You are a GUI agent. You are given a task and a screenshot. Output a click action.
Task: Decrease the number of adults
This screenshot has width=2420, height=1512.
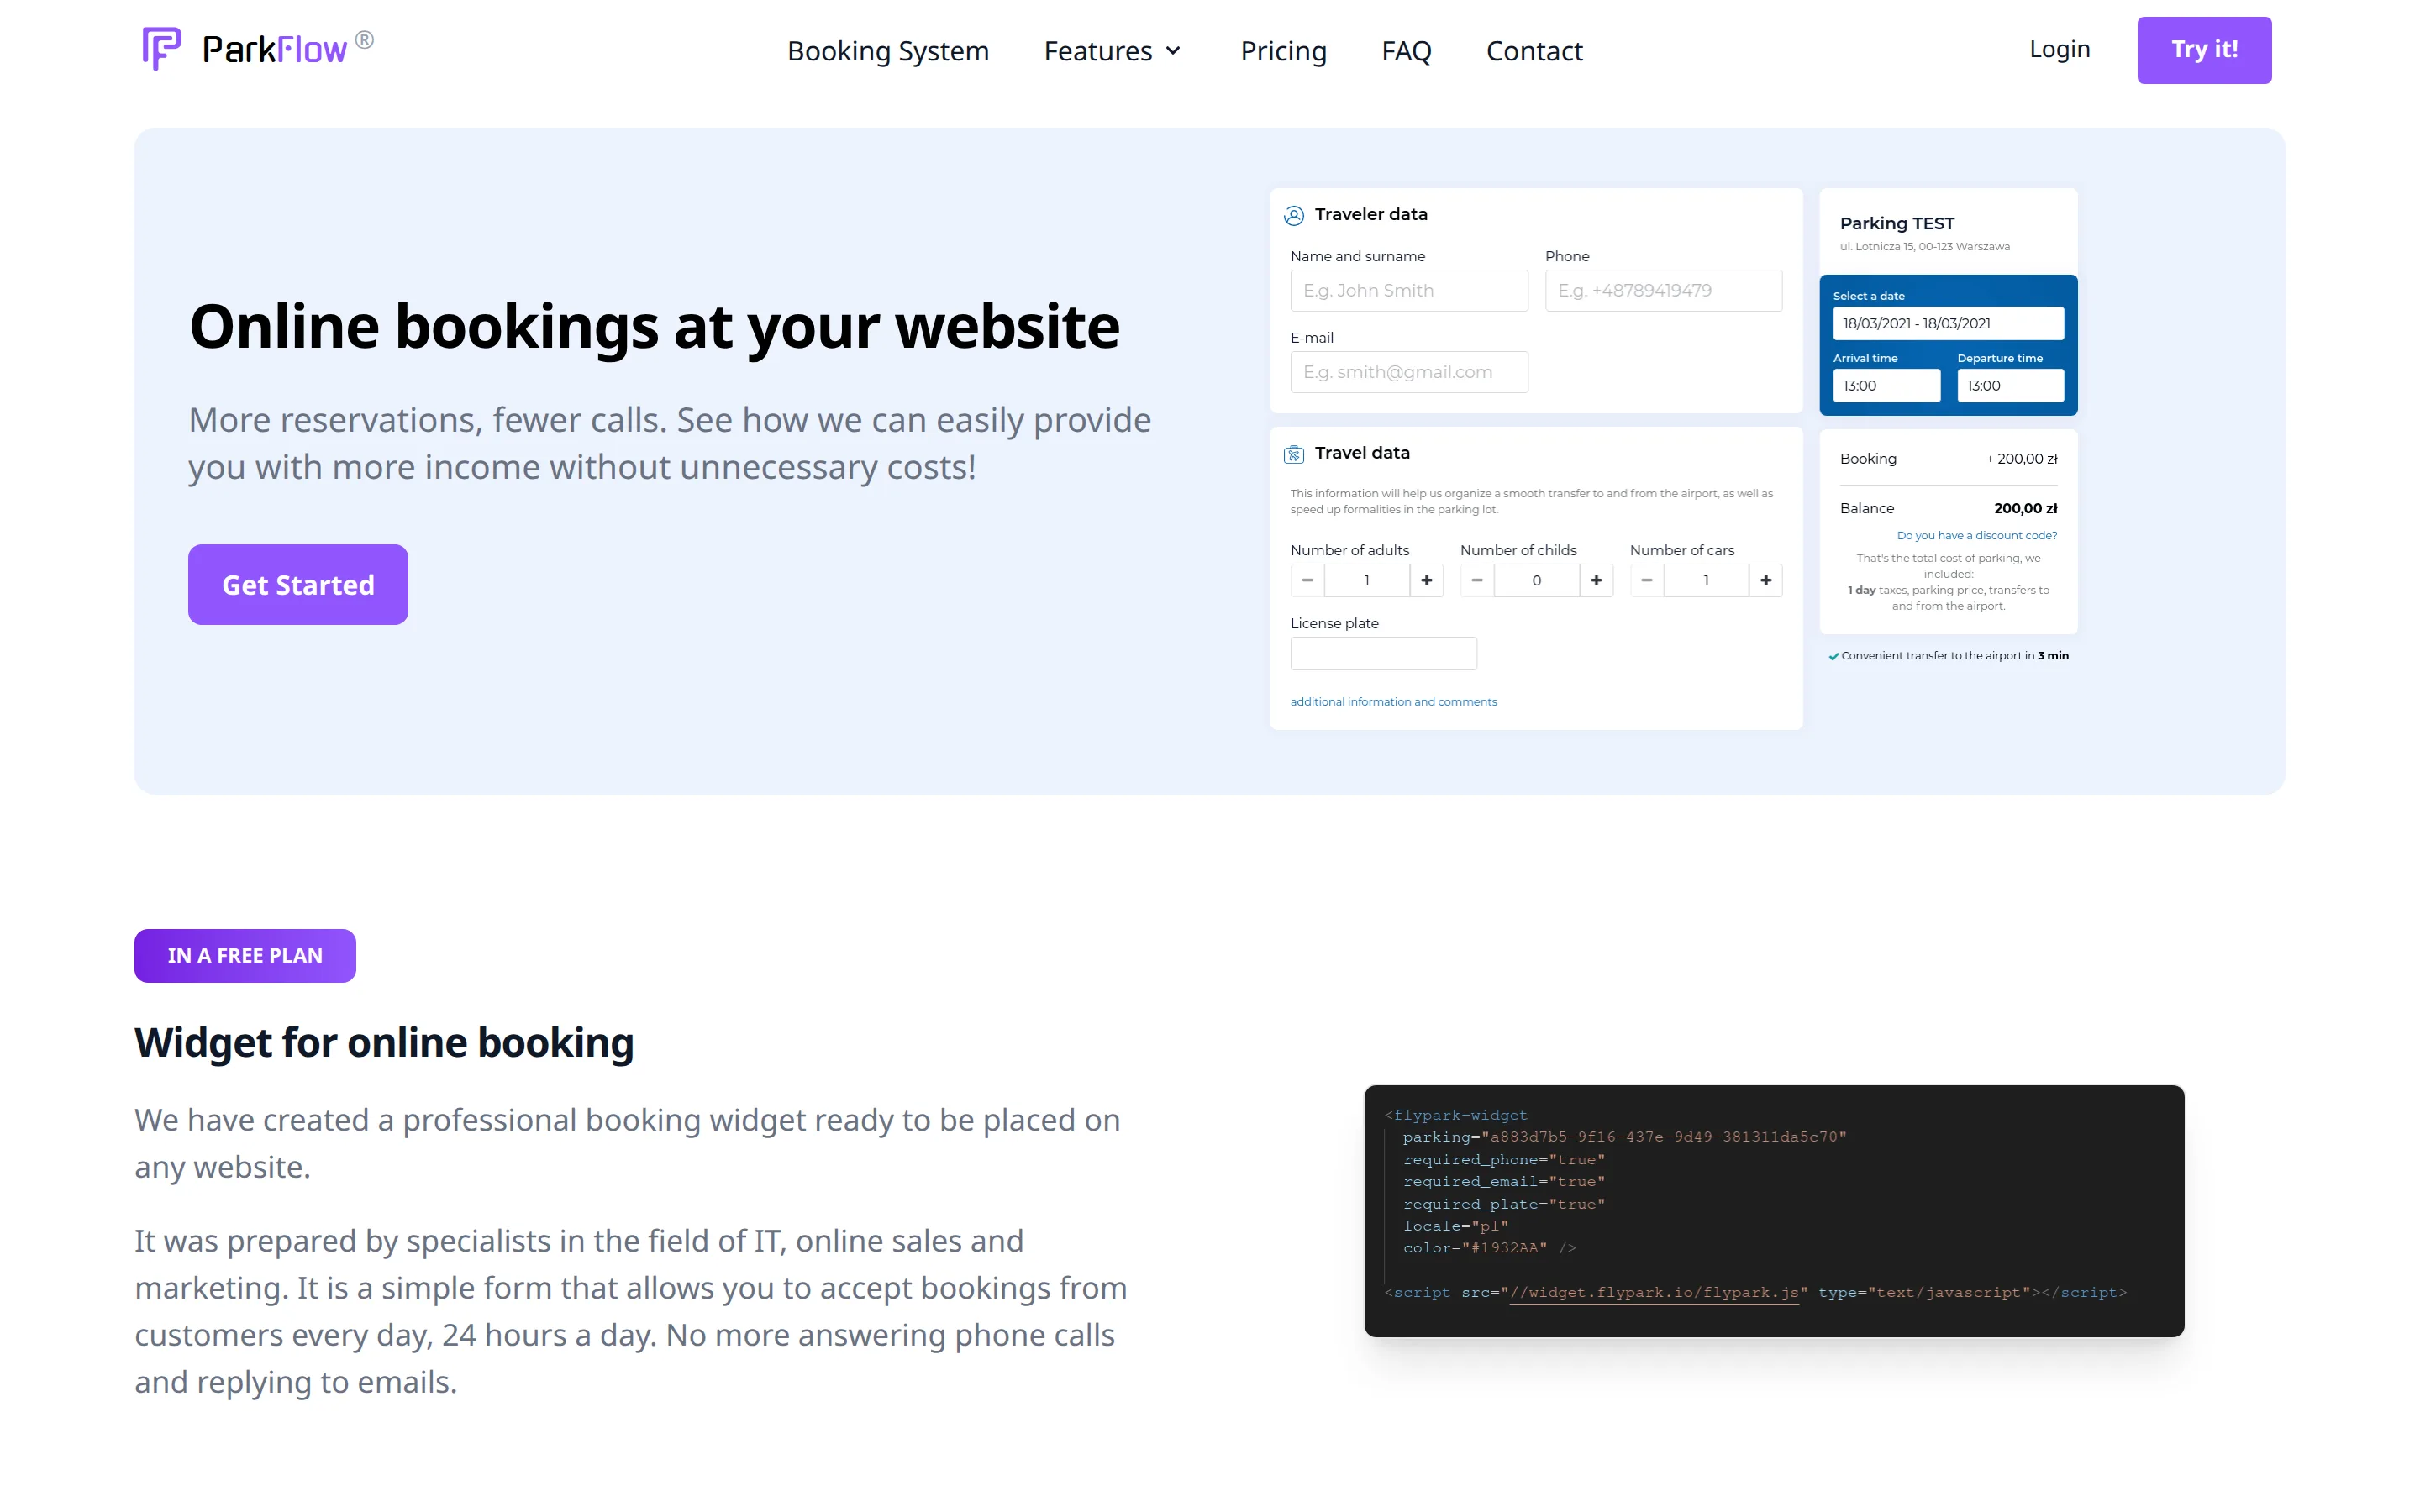1307,580
